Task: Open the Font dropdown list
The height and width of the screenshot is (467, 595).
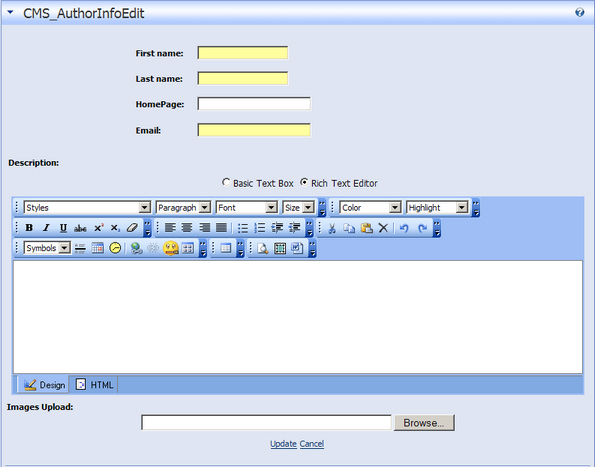Action: tap(247, 208)
